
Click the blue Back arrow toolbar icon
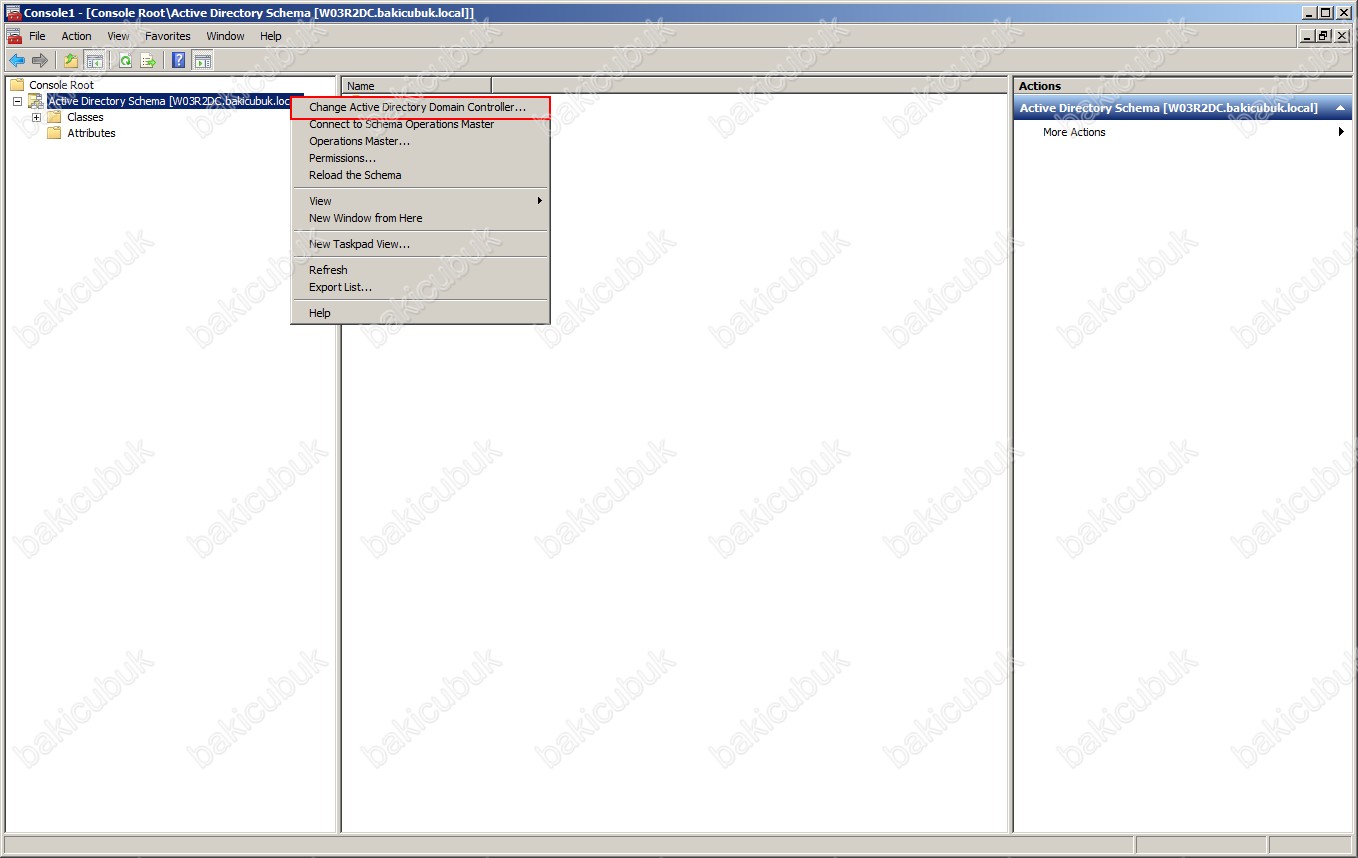point(16,60)
